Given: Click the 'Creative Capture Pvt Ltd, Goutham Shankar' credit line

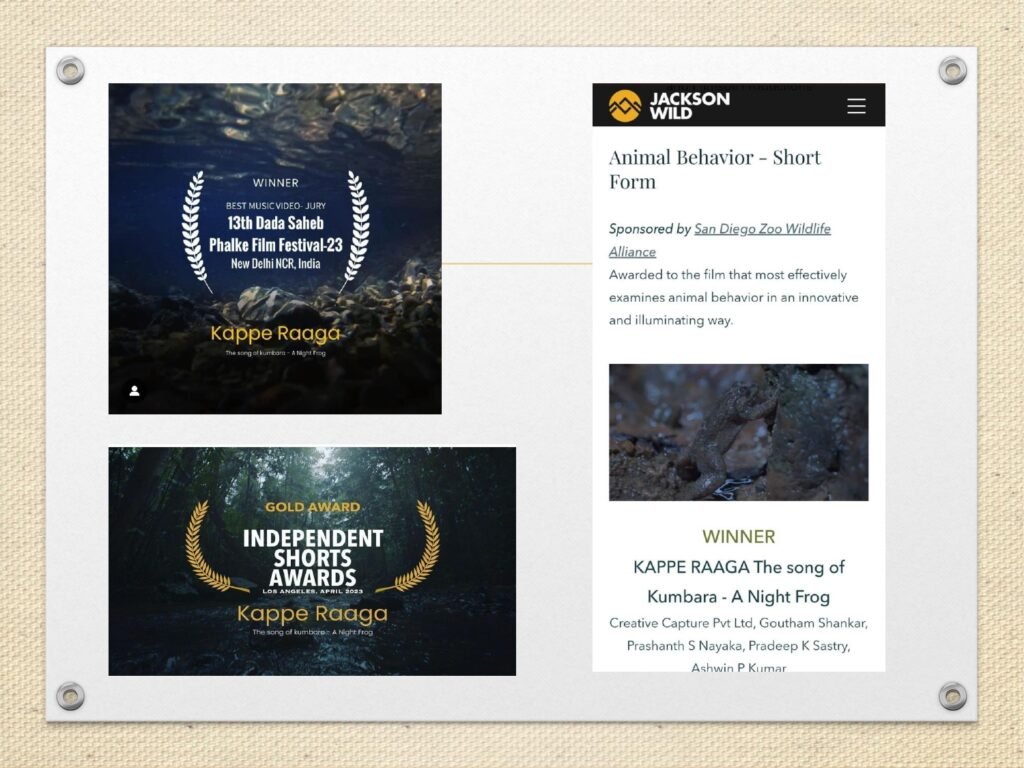Looking at the screenshot, I should (739, 623).
